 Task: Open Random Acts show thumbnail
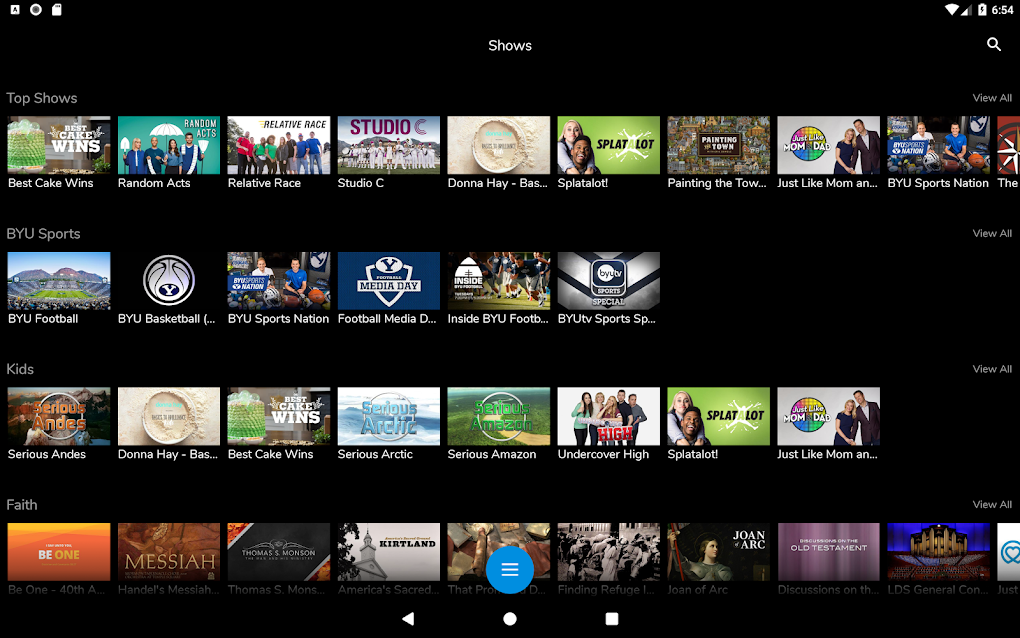168,145
